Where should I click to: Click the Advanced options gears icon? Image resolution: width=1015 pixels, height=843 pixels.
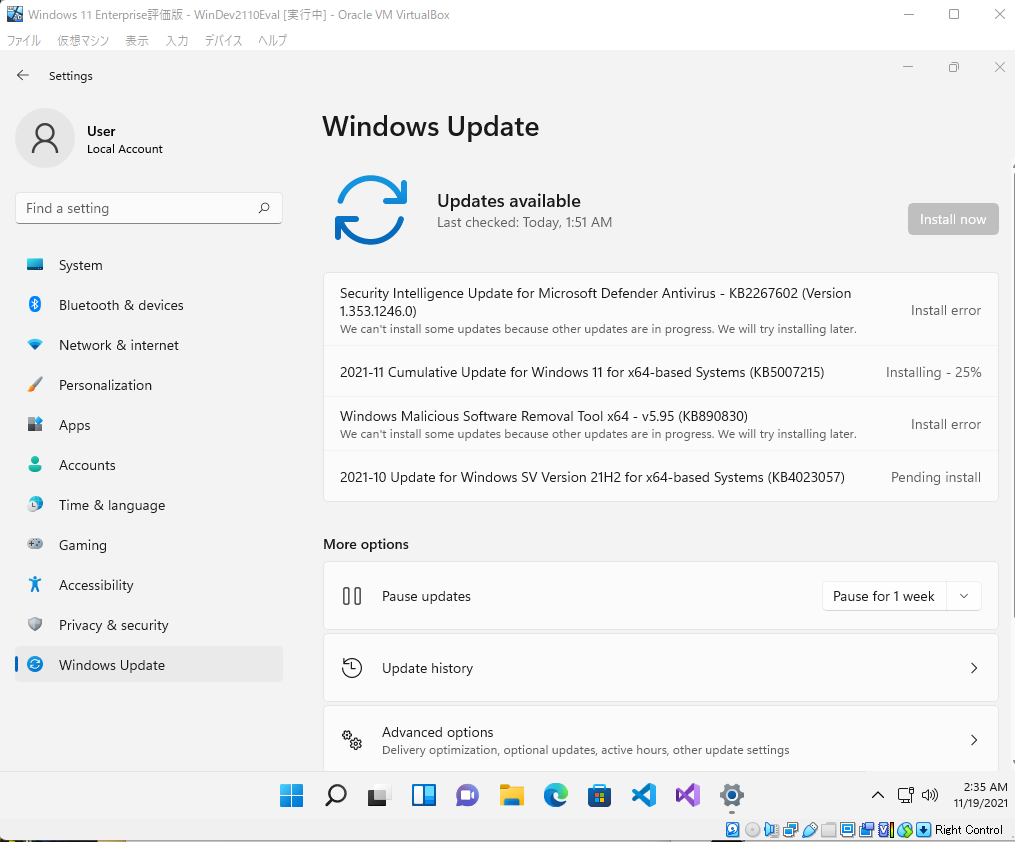coord(351,739)
